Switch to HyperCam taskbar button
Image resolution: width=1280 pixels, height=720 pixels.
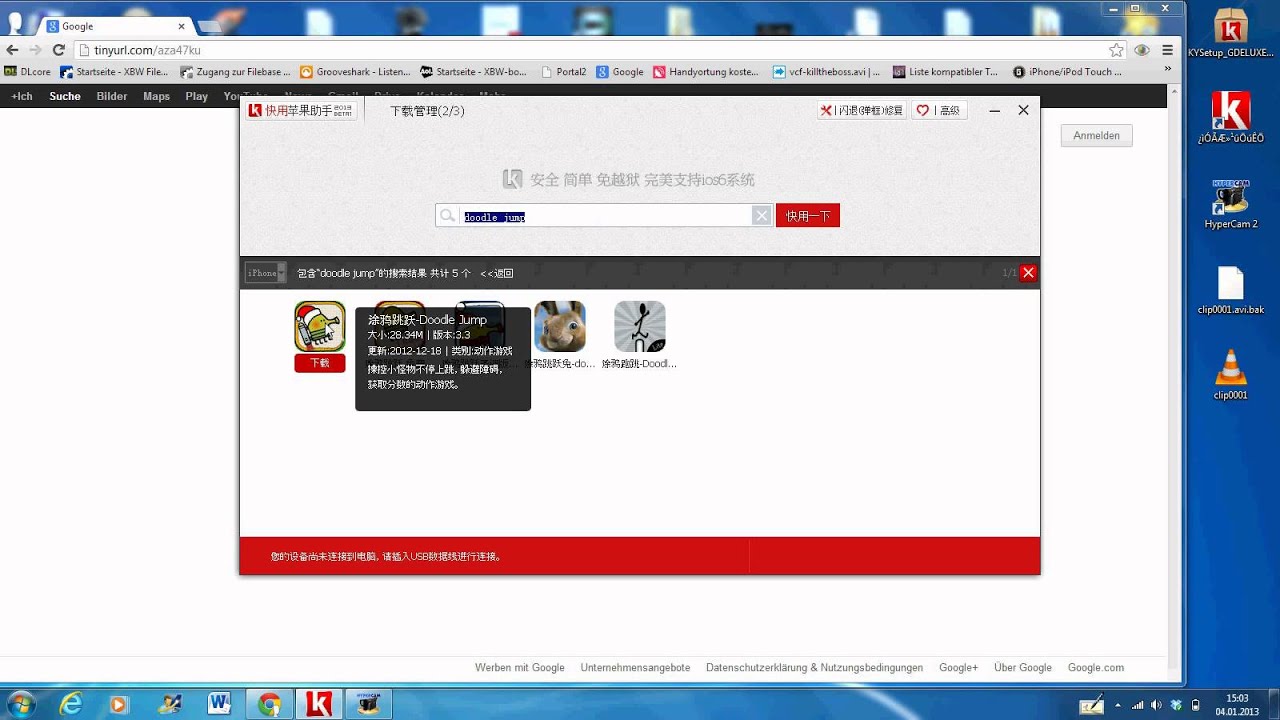369,704
